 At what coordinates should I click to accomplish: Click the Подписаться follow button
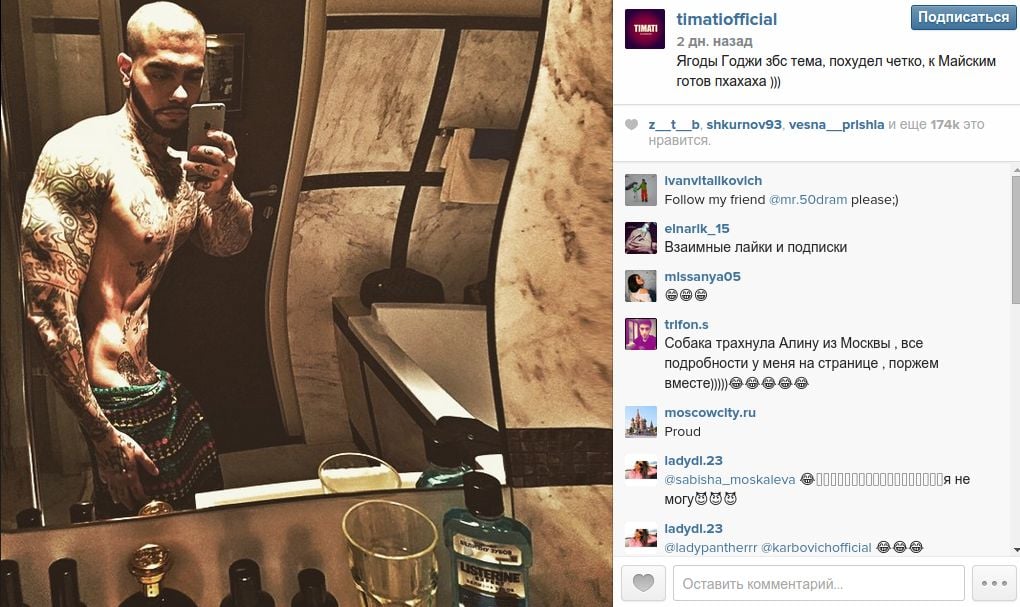(963, 17)
